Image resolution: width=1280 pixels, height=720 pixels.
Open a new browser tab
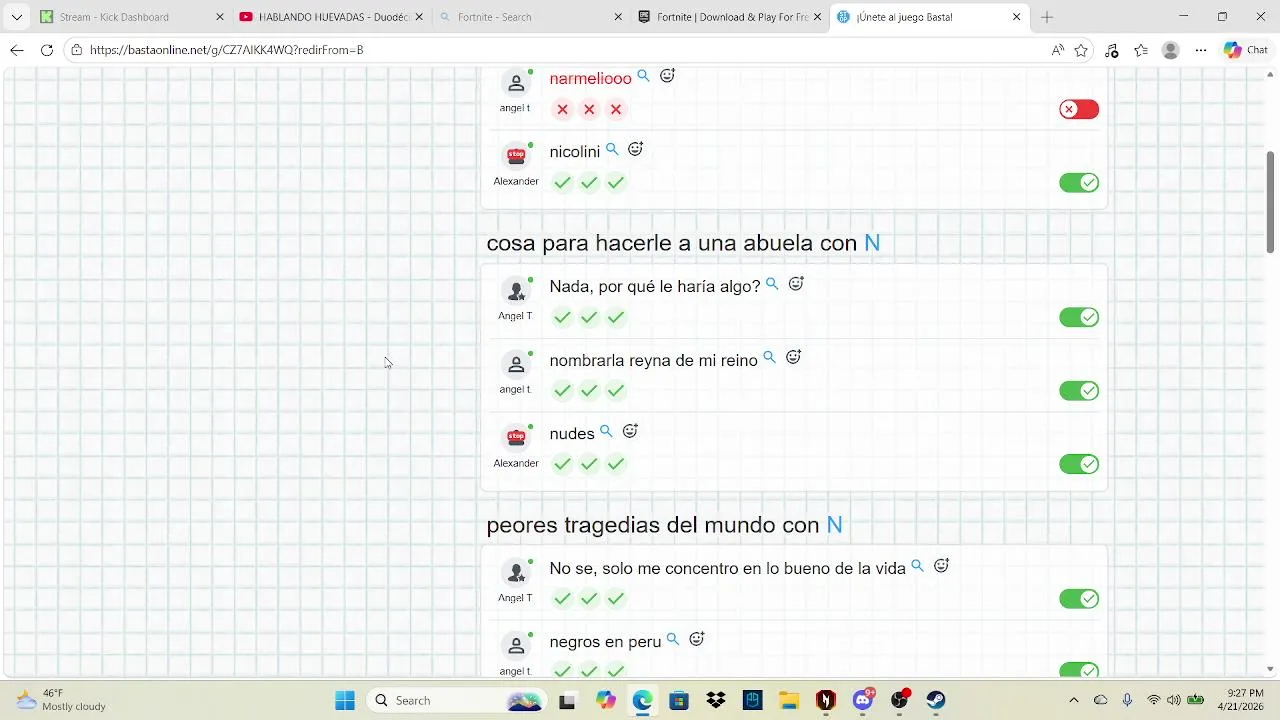coord(1047,17)
